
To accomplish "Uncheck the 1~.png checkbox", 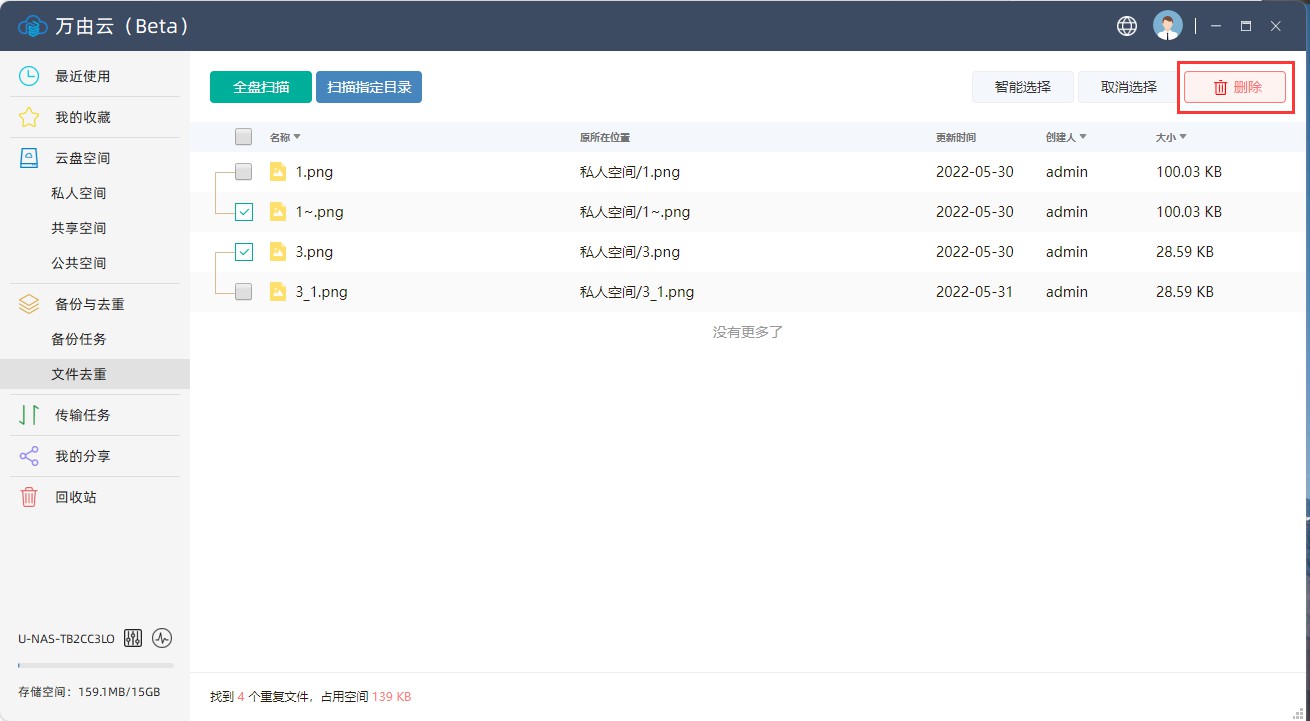I will point(244,212).
